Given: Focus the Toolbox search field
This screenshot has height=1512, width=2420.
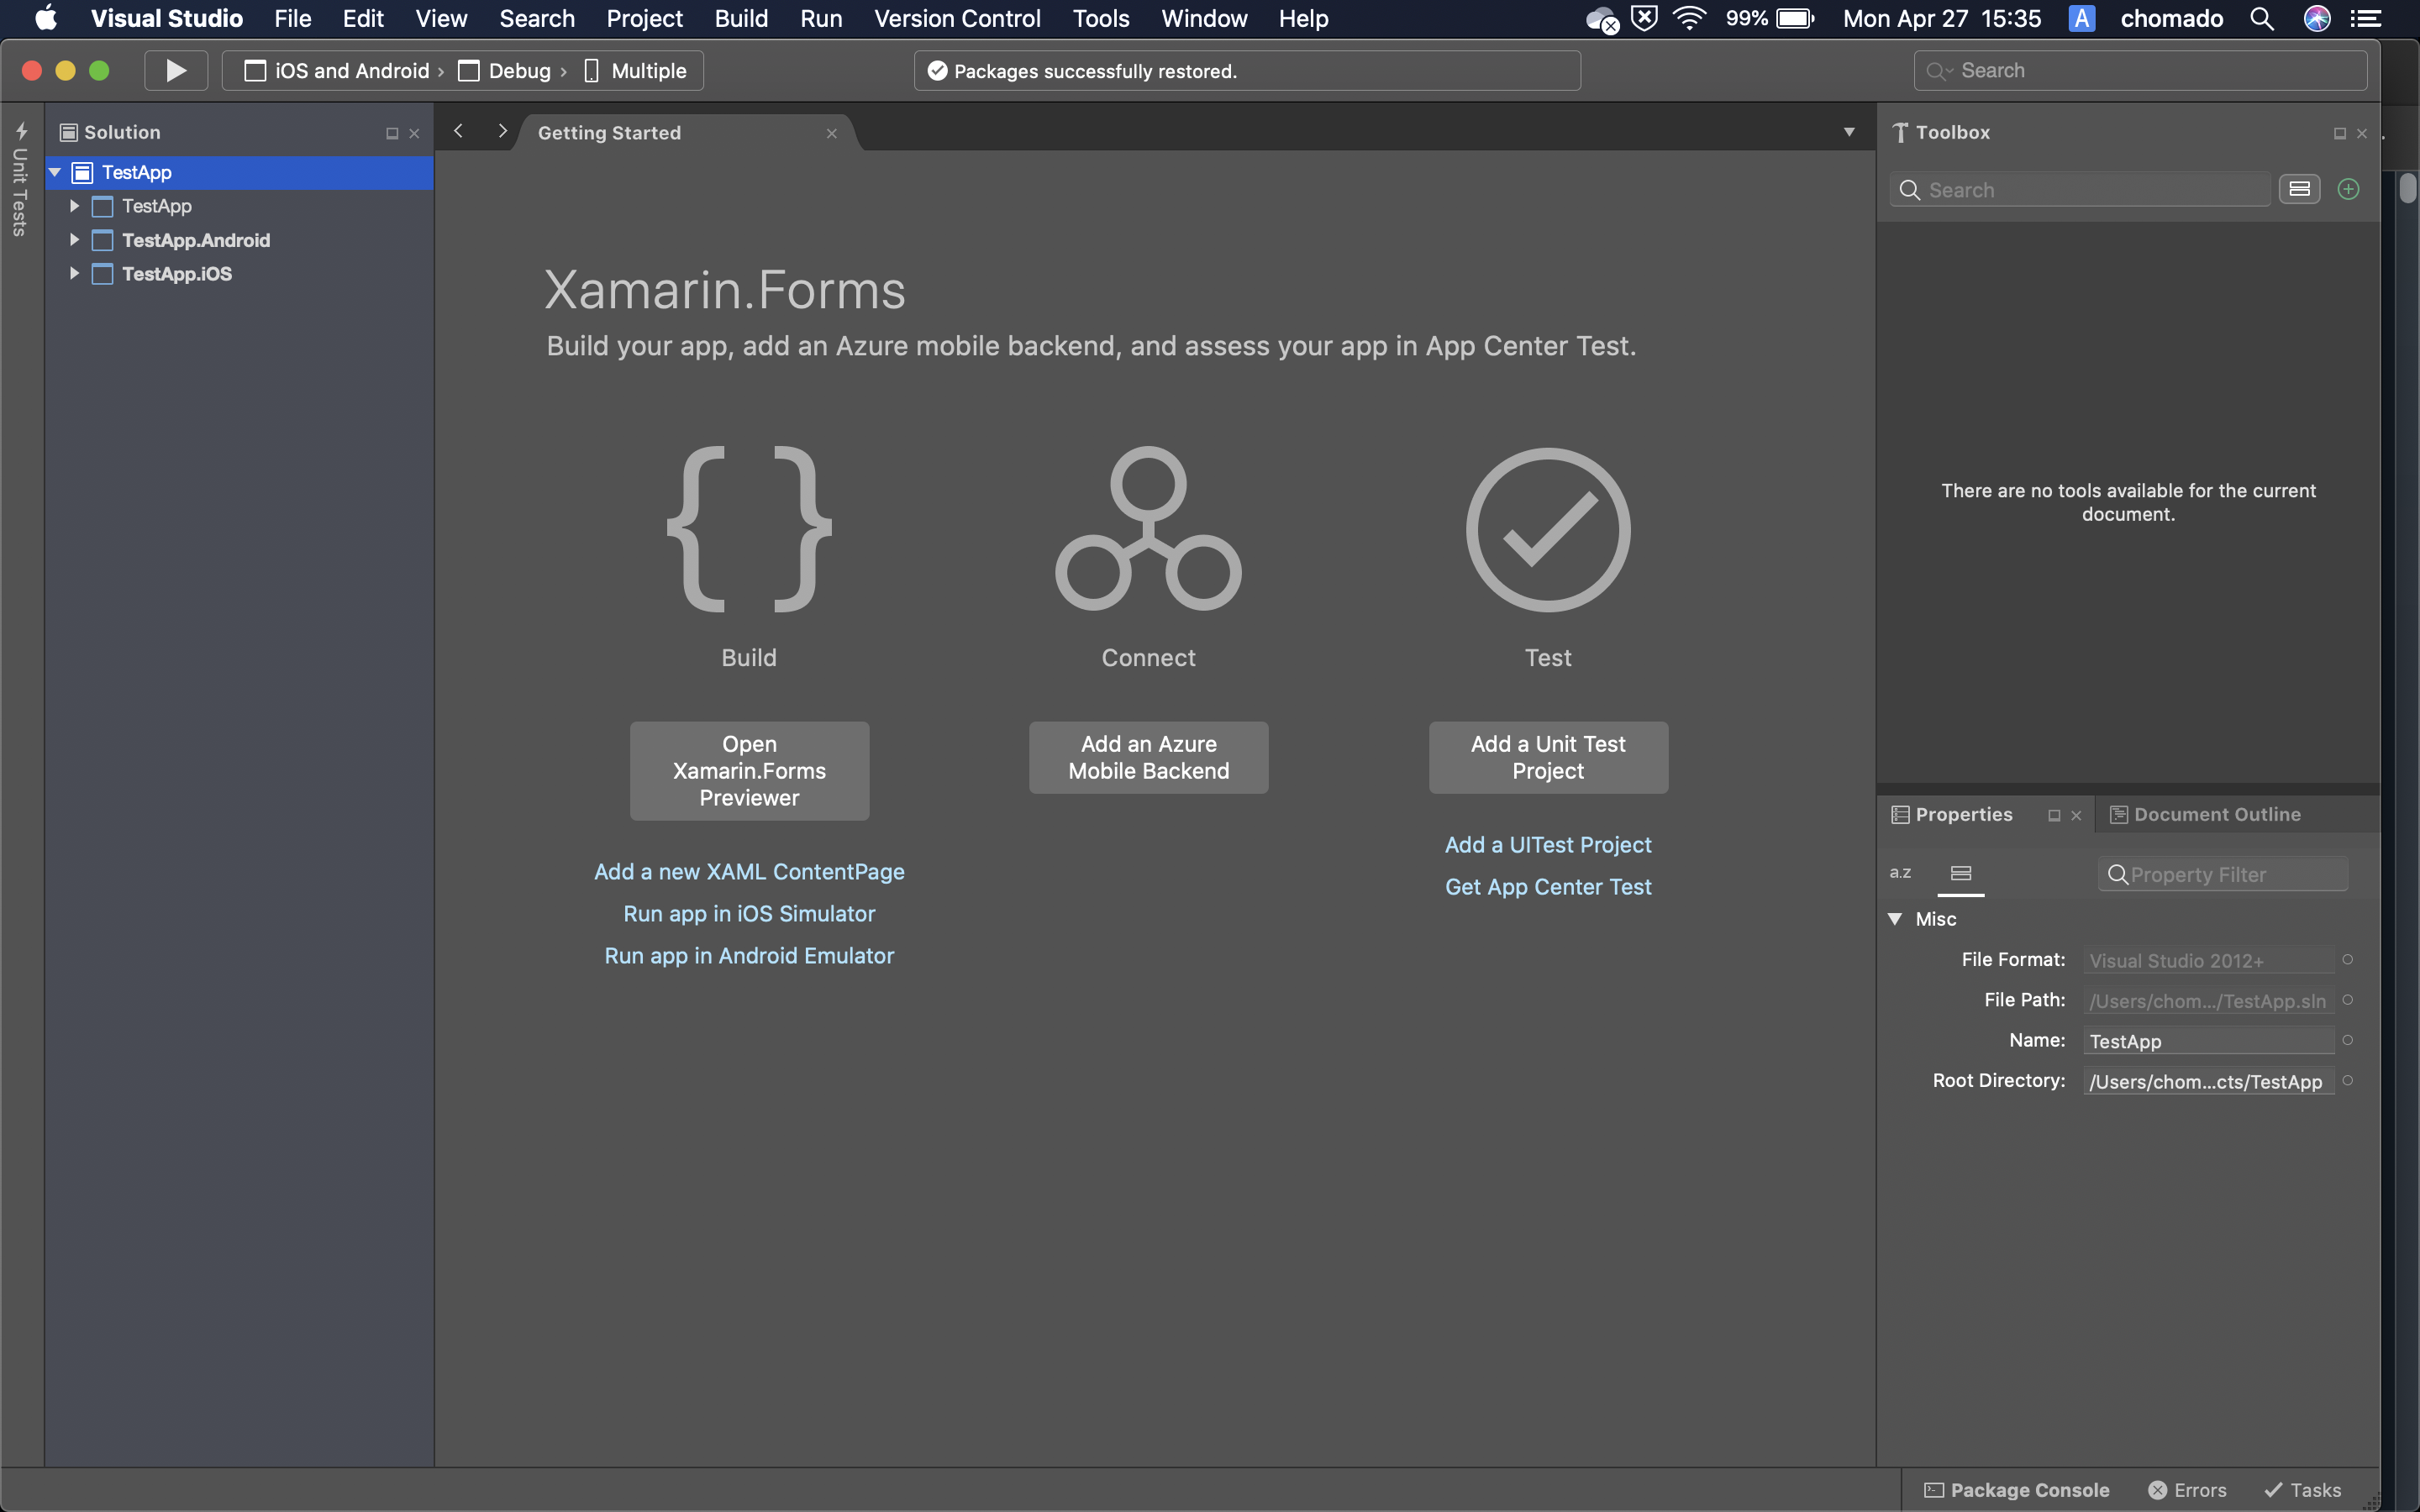Looking at the screenshot, I should coord(2080,190).
